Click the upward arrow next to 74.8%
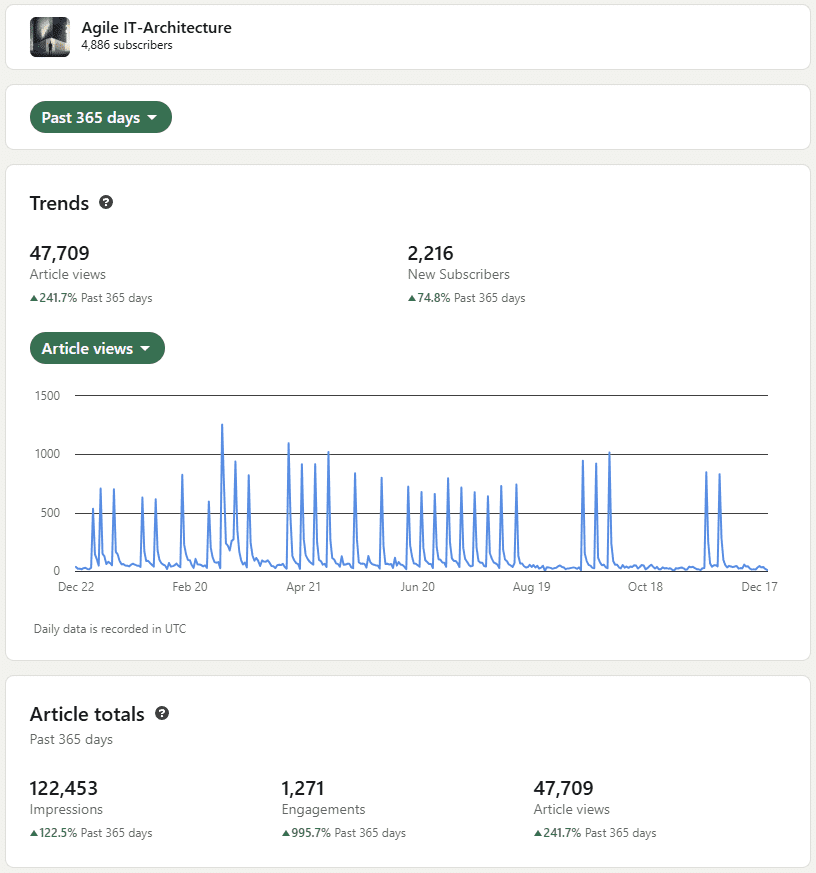The height and width of the screenshot is (873, 816). [x=412, y=297]
